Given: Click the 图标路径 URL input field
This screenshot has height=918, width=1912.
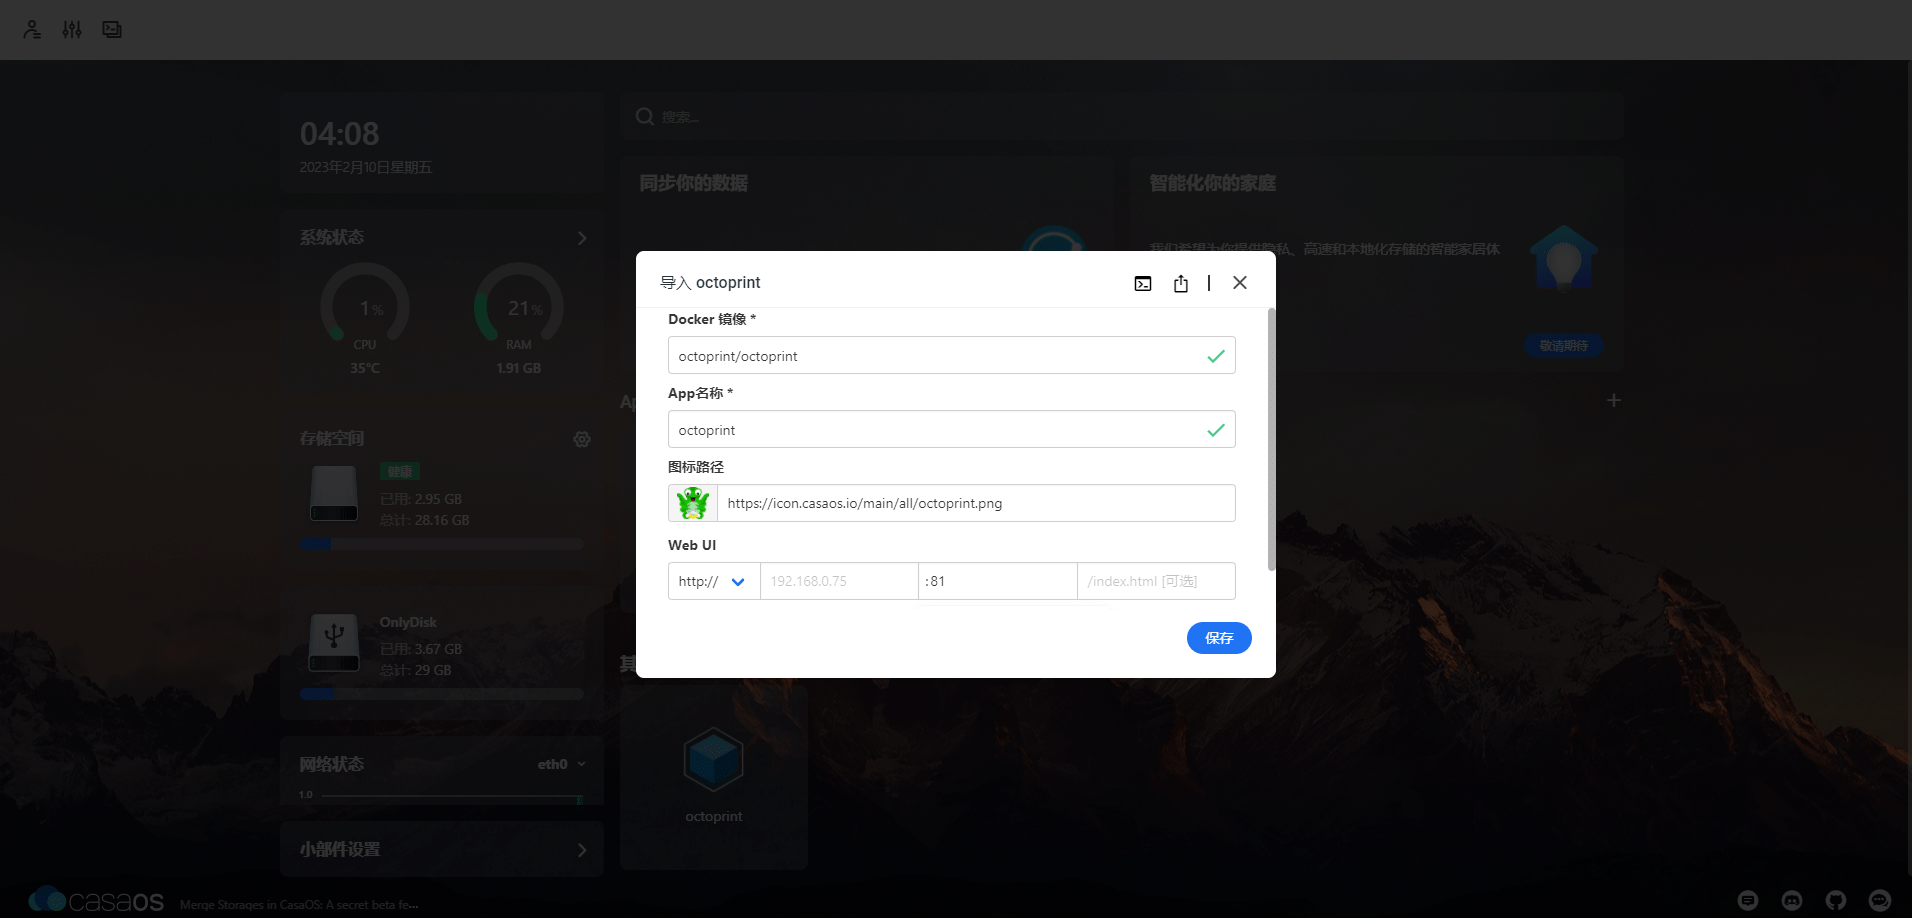Looking at the screenshot, I should [976, 503].
